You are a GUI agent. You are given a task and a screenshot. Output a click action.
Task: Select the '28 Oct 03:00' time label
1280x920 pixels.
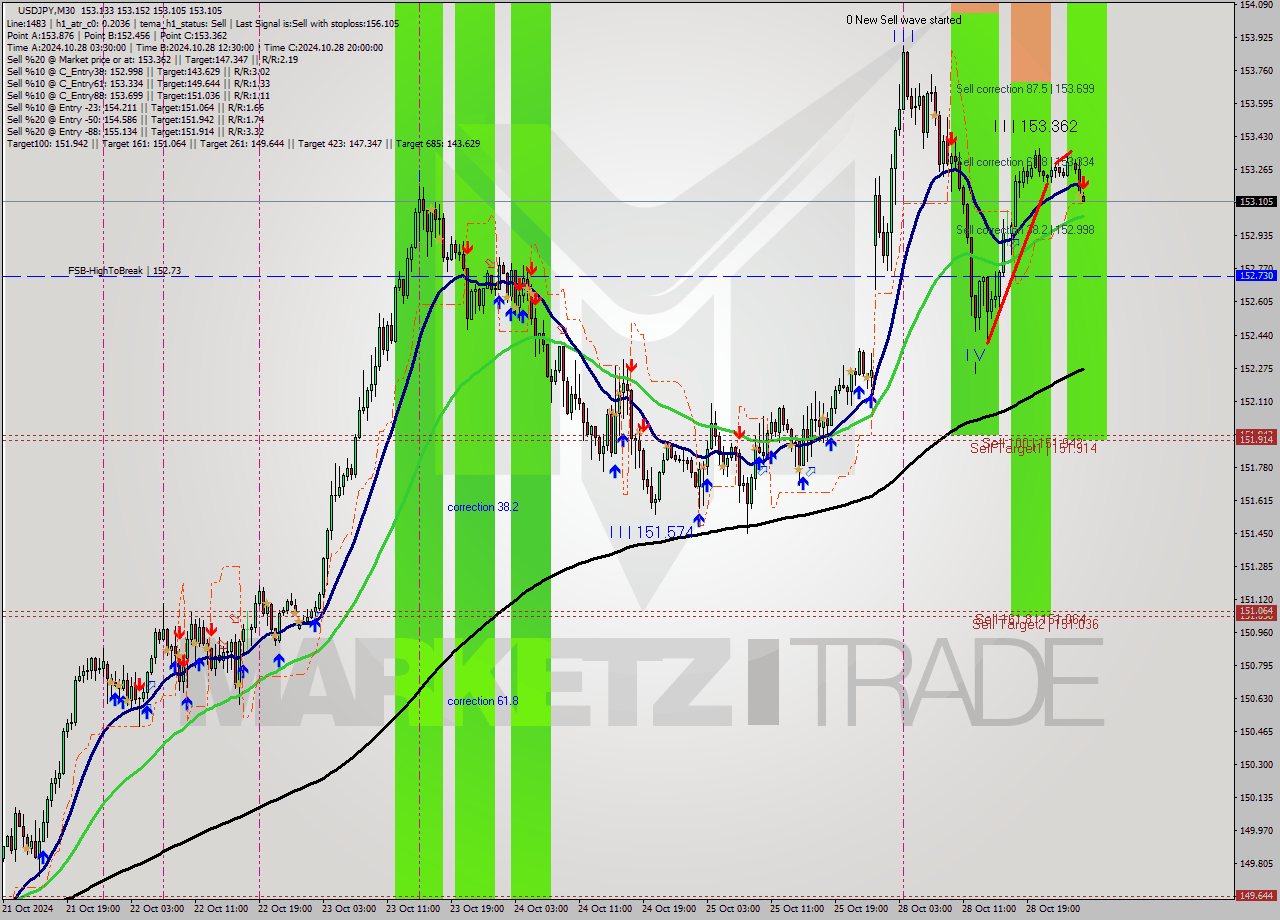[x=925, y=909]
